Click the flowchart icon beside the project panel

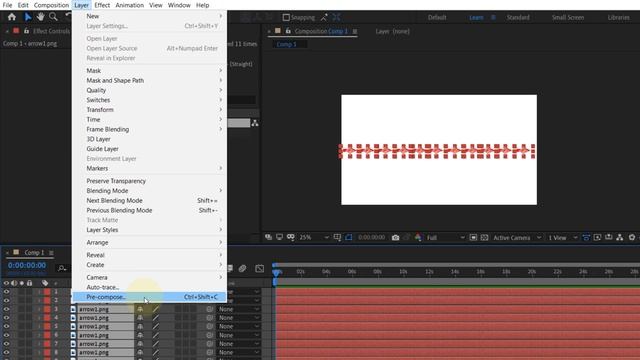tap(255, 123)
